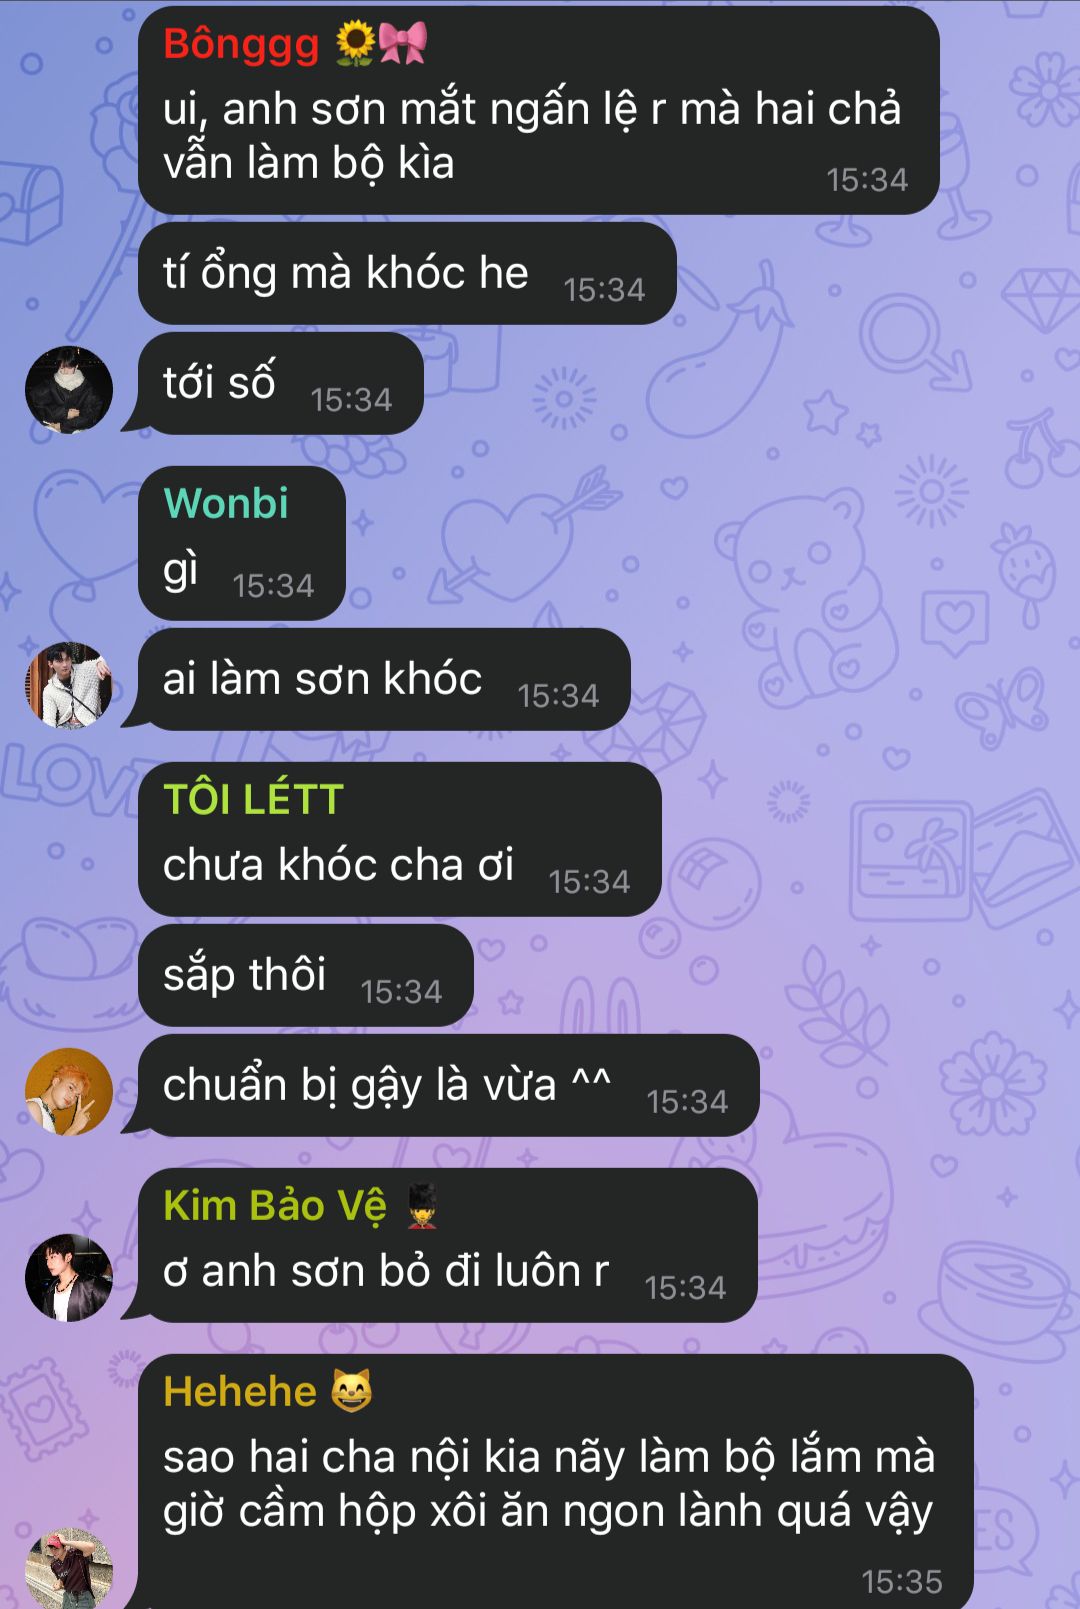The width and height of the screenshot is (1080, 1609).
Task: Select the 'anh sơn mắt ngấn lệ' message
Action: (538, 110)
